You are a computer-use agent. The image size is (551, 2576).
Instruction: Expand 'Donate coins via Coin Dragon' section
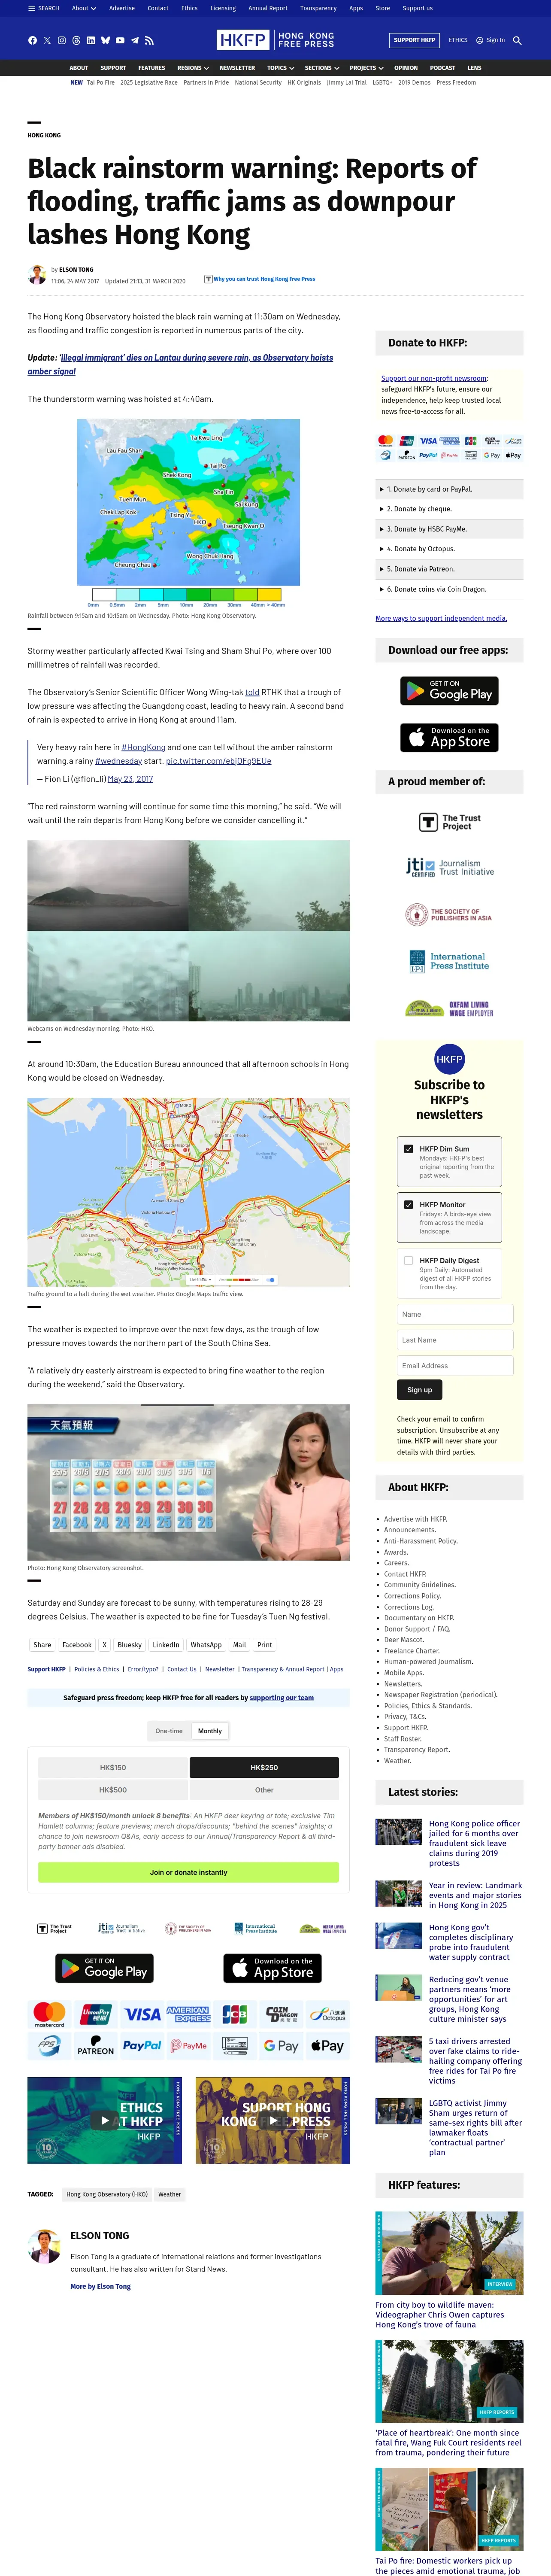(449, 589)
